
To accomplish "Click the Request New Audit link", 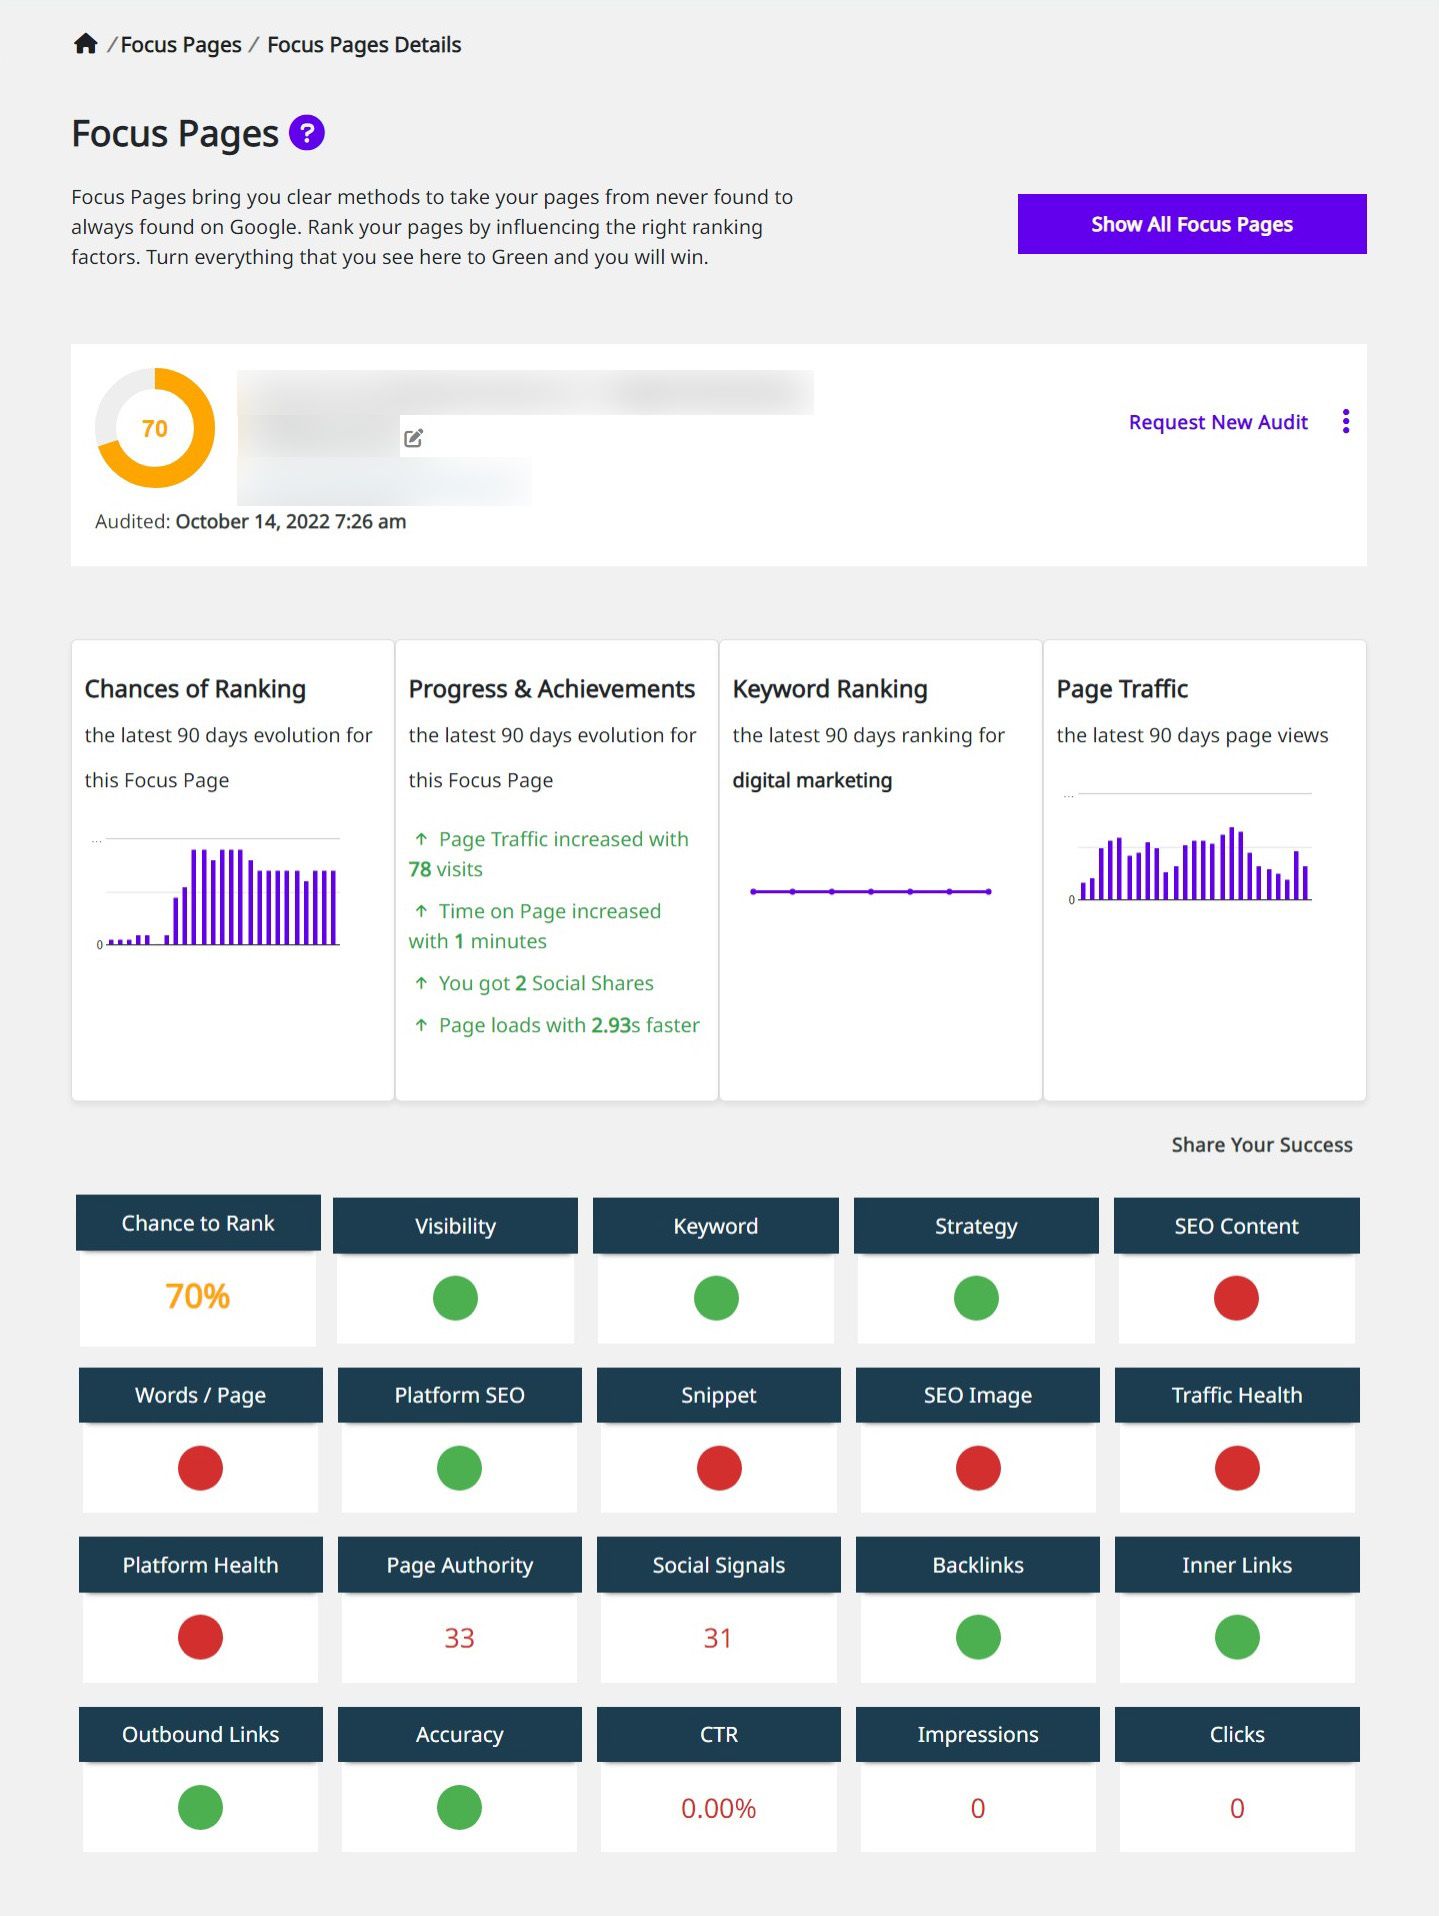I will pos(1217,422).
